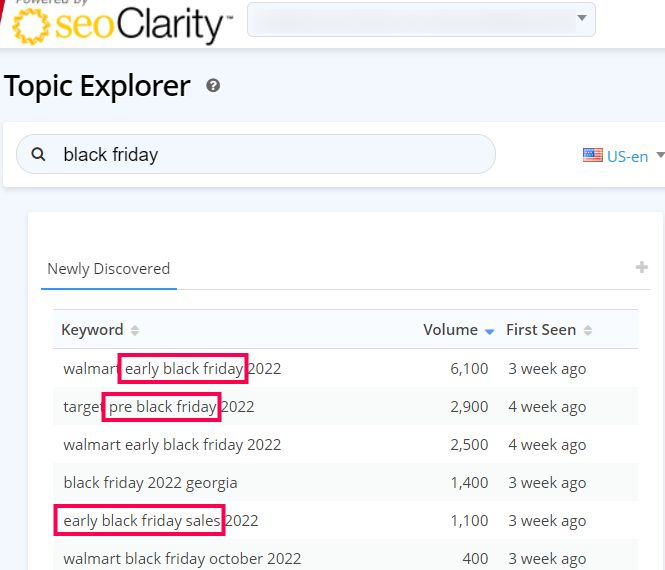Click the seoClarity logo
665x570 pixels.
tap(122, 25)
